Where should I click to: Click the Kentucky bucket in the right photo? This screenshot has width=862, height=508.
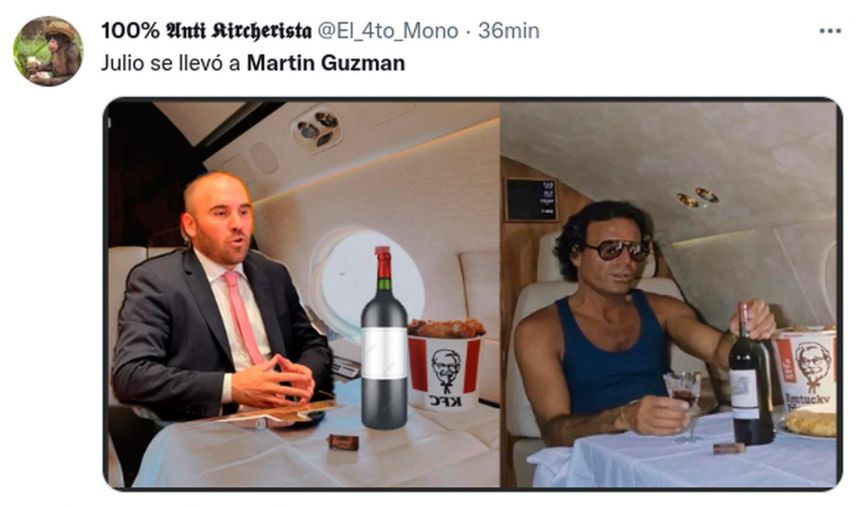[x=805, y=368]
